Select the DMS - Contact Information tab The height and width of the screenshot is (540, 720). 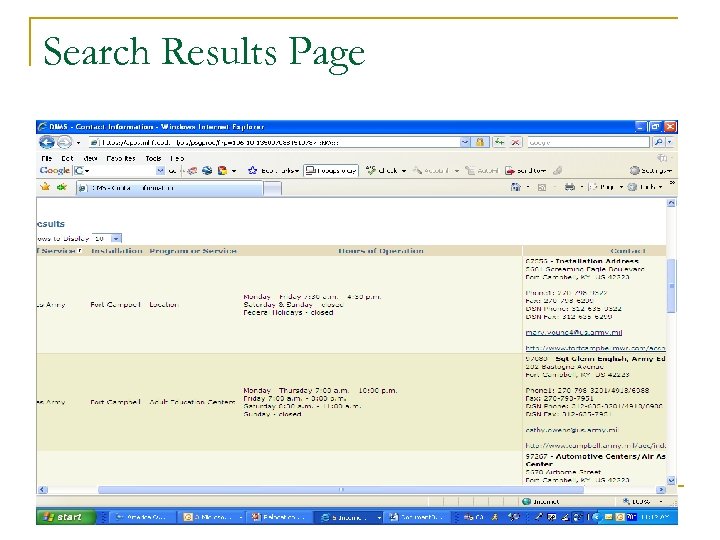click(x=170, y=188)
